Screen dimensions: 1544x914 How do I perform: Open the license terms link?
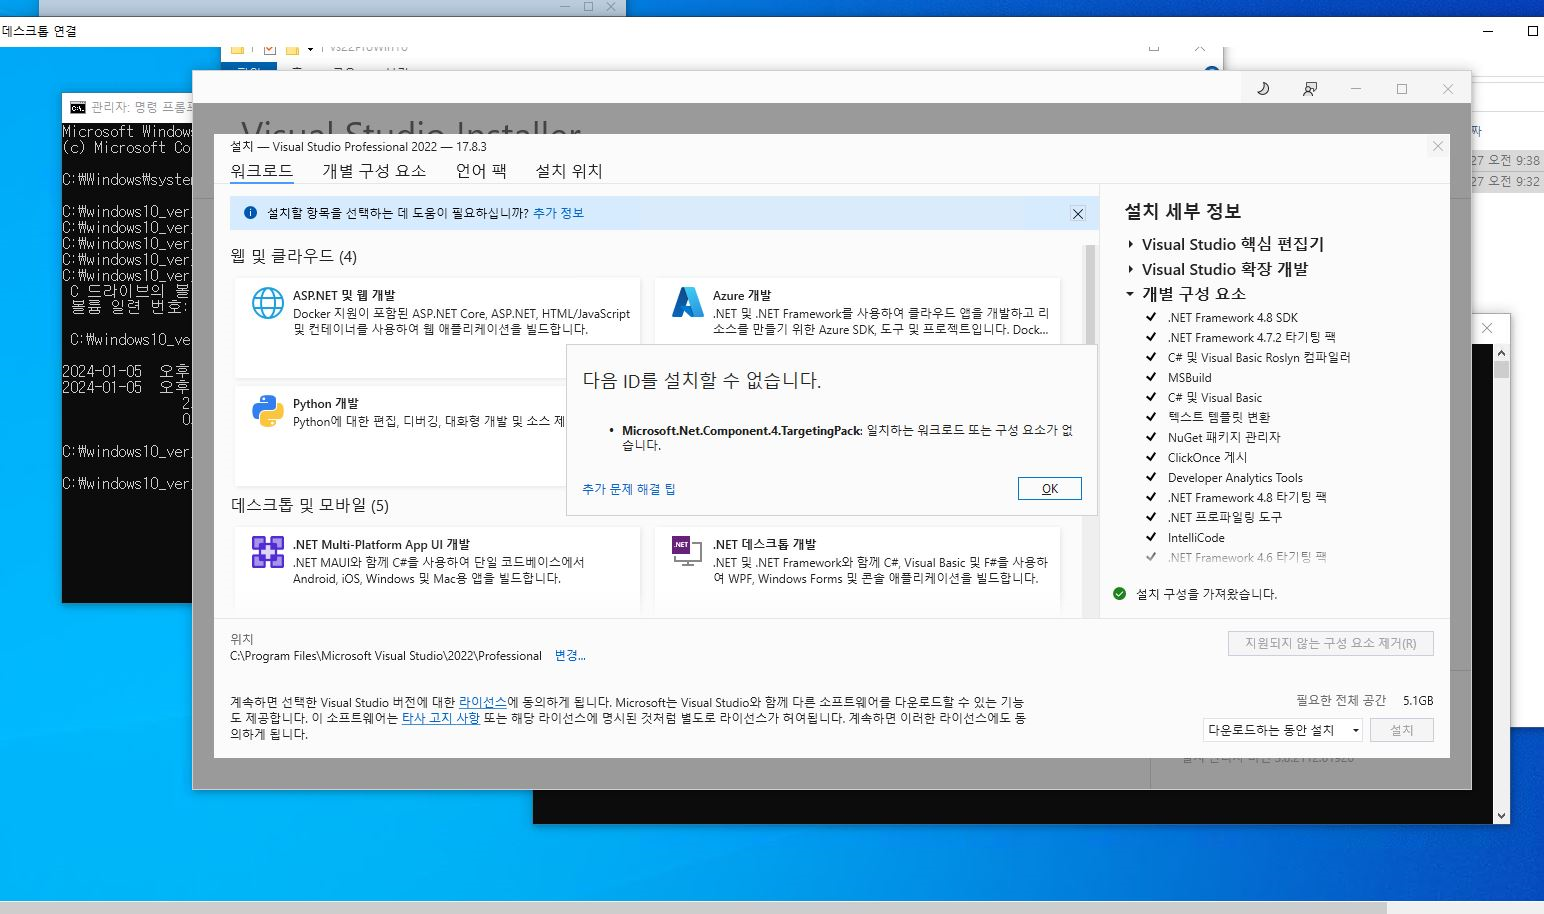point(483,702)
